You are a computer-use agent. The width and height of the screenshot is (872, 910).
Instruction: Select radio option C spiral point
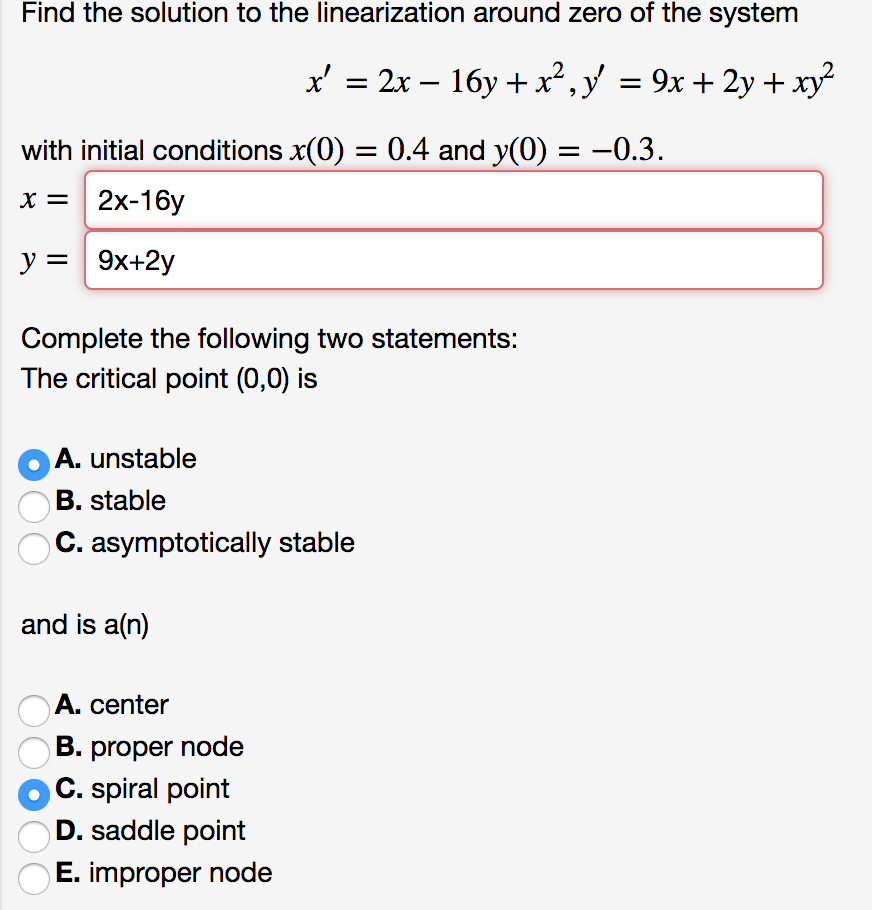click(x=33, y=794)
